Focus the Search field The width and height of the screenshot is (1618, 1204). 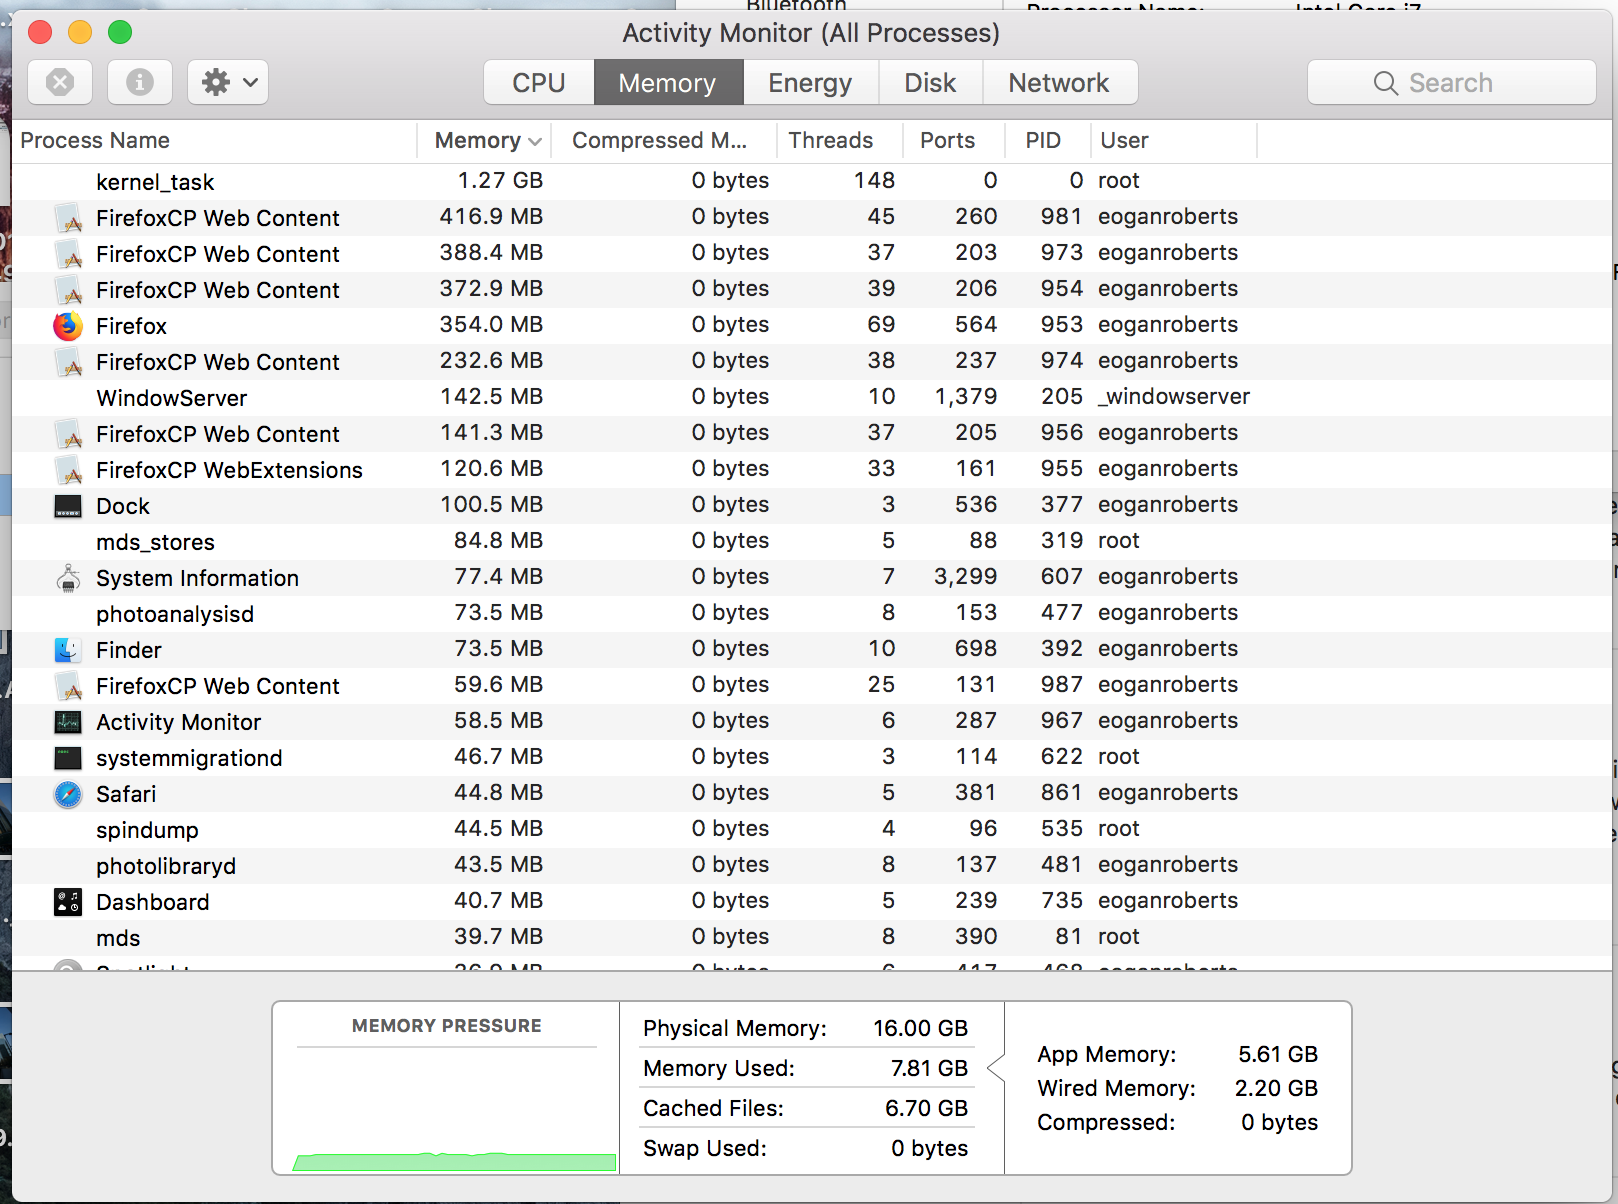1451,82
